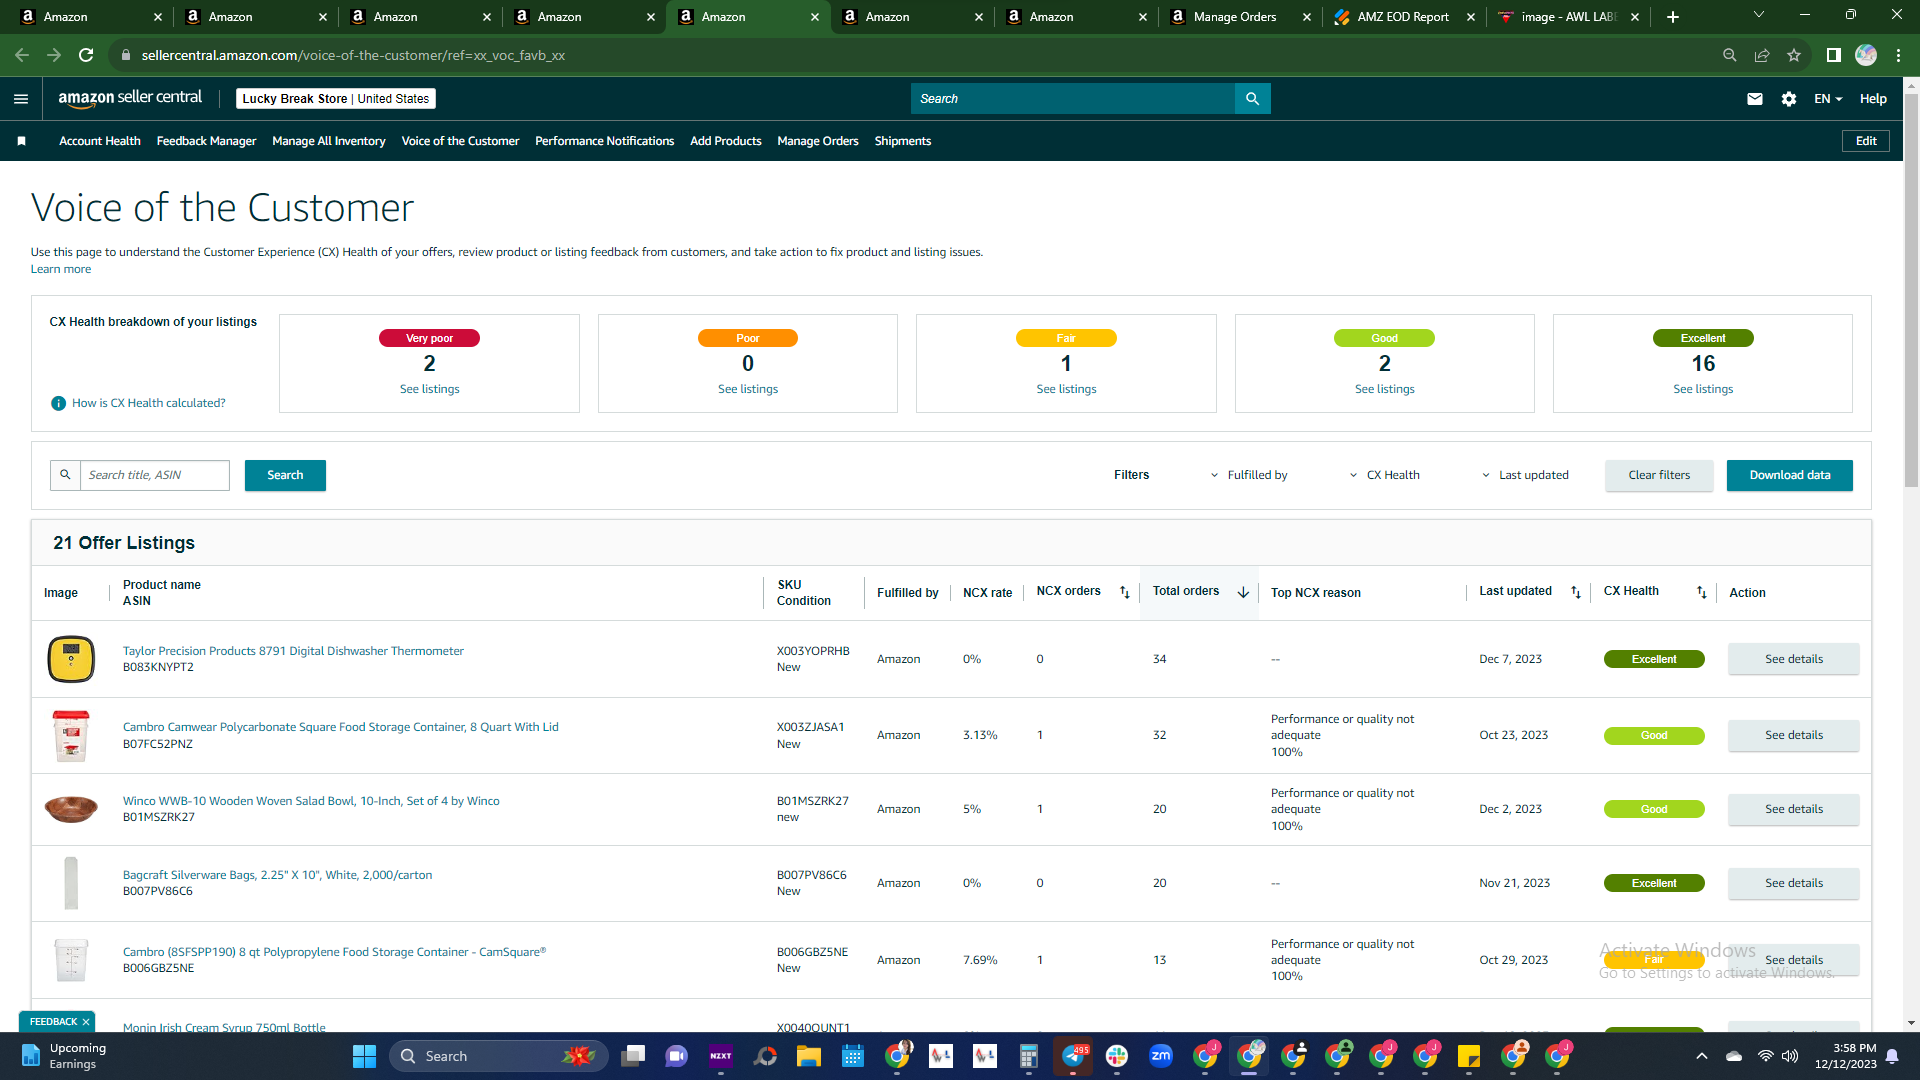This screenshot has width=1920, height=1080.
Task: Open Feedback Manager menu item
Action: pos(207,141)
